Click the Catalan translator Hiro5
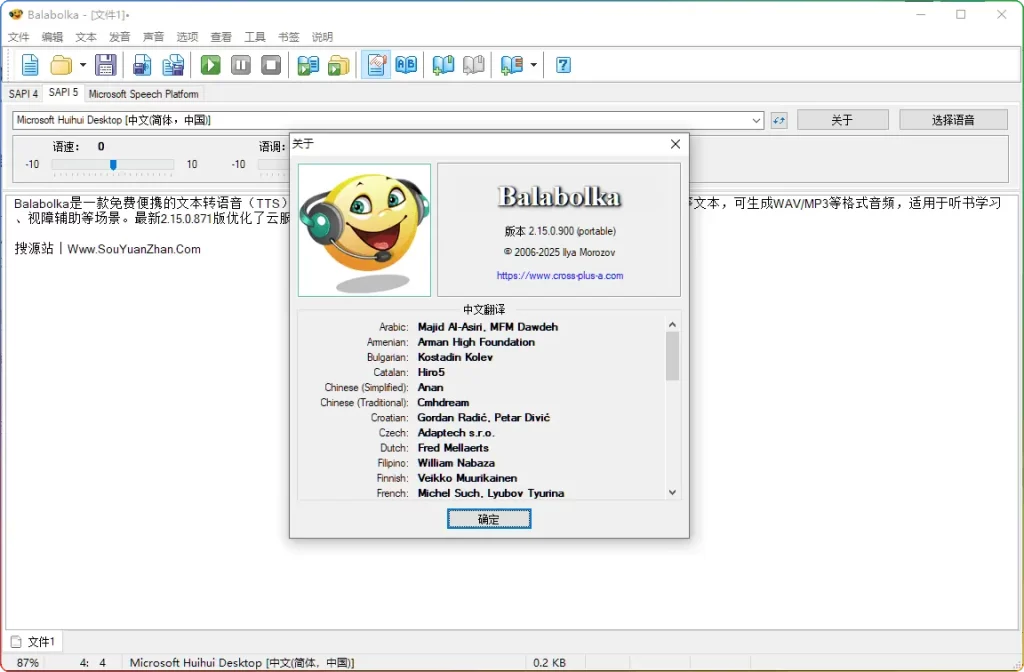Image resolution: width=1024 pixels, height=672 pixels. click(431, 372)
